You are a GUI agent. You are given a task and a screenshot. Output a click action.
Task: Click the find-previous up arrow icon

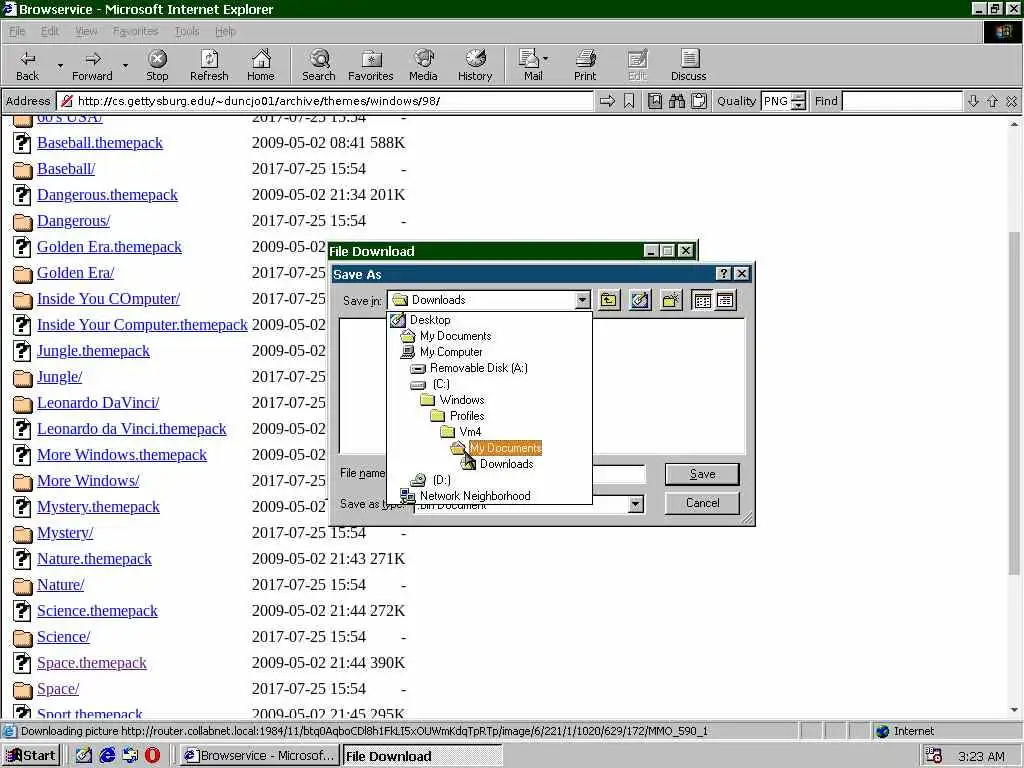pyautogui.click(x=992, y=101)
